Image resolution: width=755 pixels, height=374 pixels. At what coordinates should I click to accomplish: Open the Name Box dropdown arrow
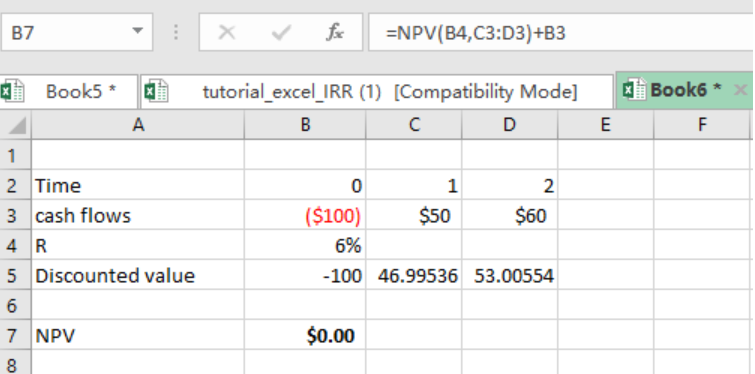click(x=138, y=31)
